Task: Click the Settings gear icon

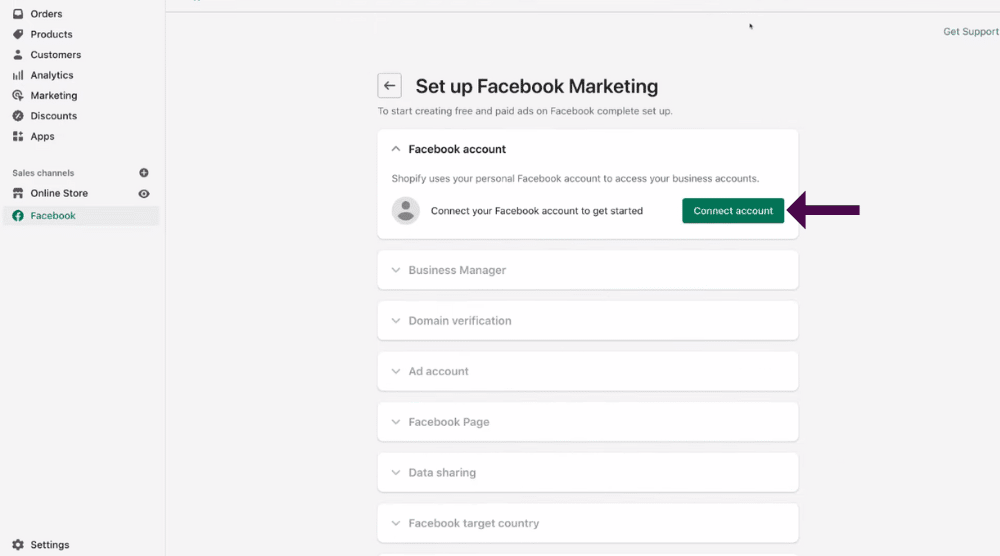Action: (x=18, y=545)
